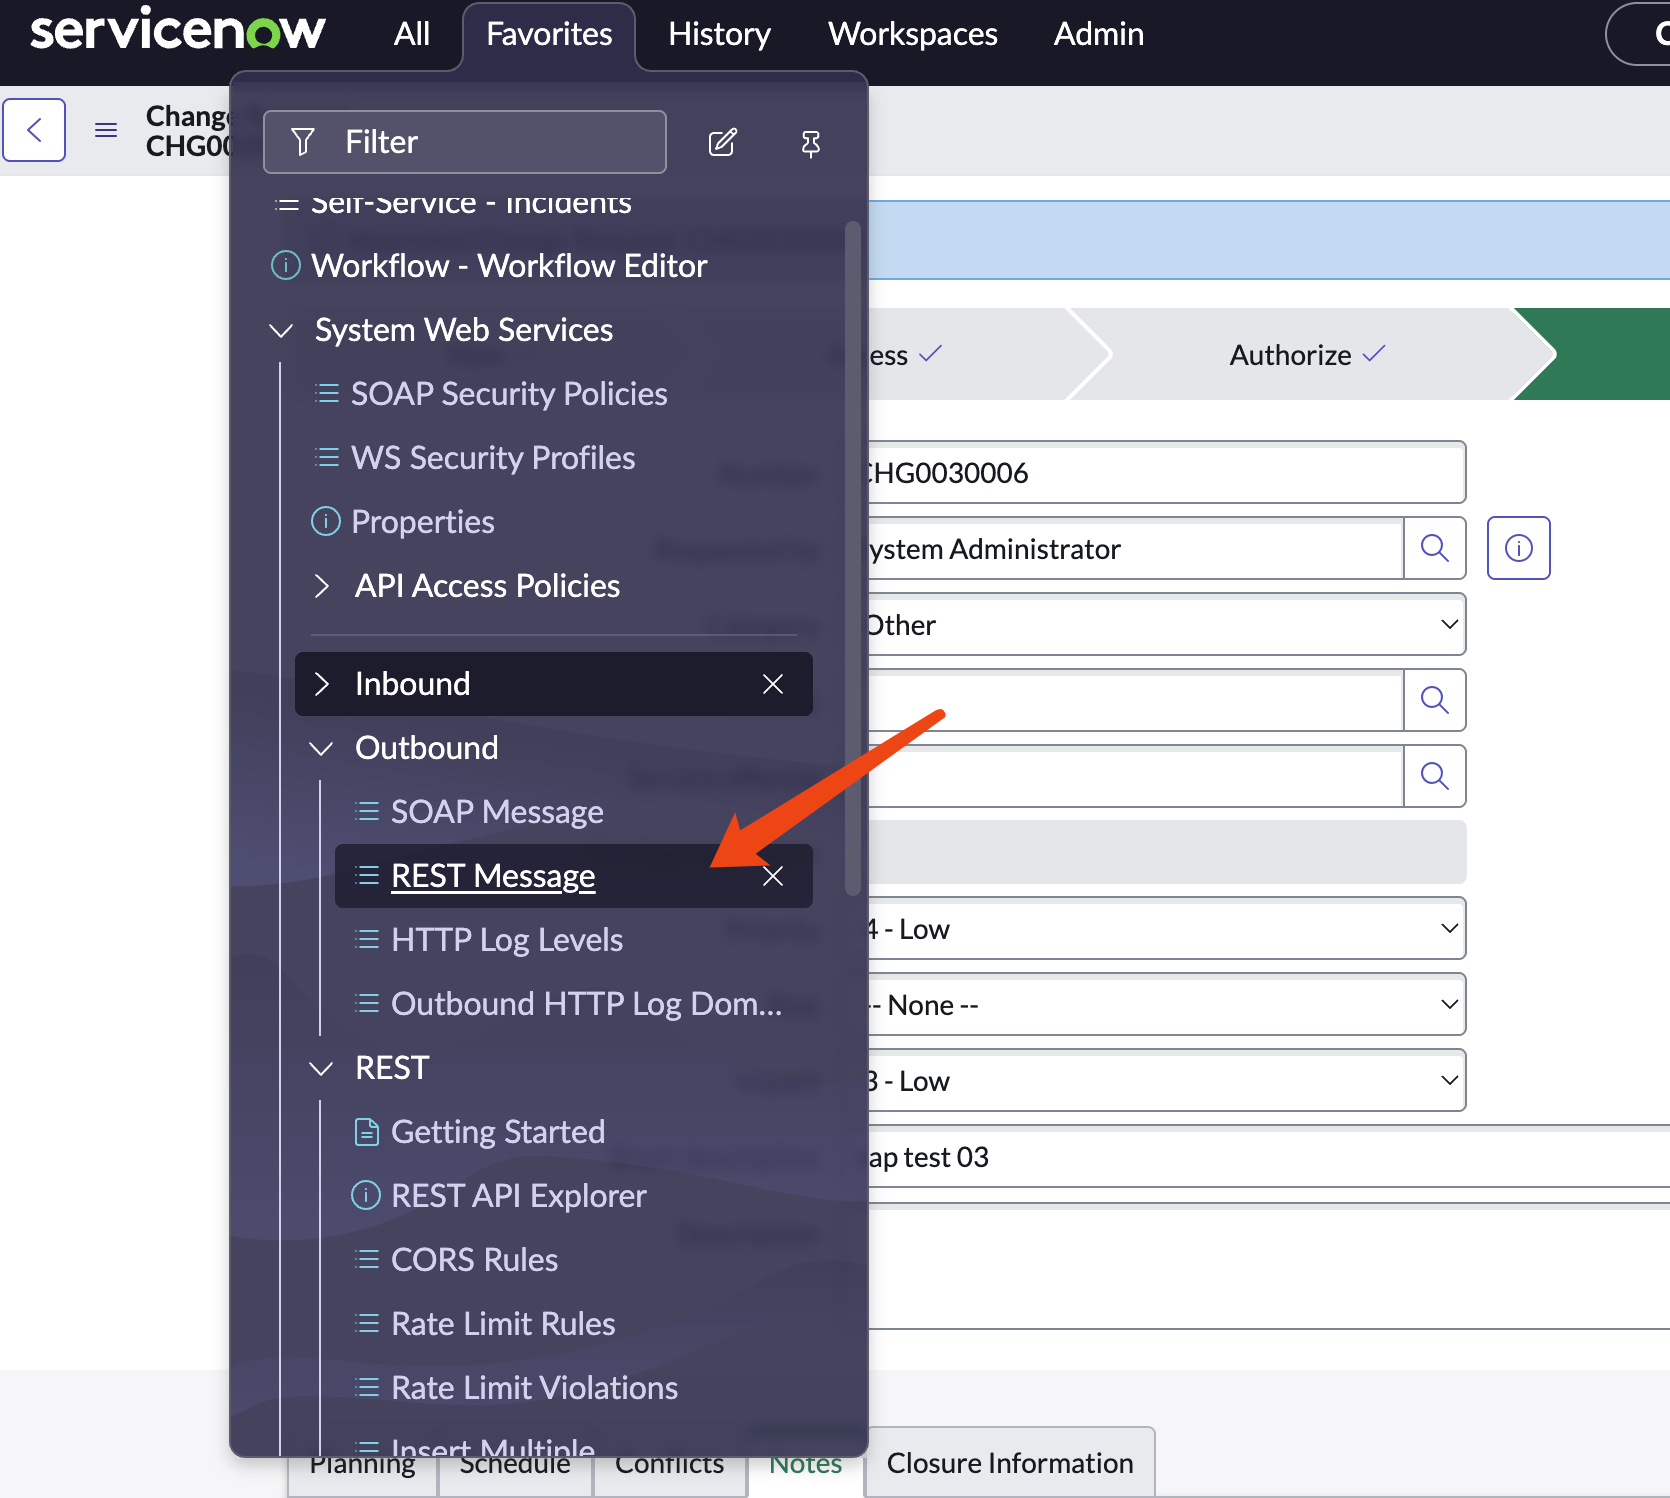The width and height of the screenshot is (1670, 1498).
Task: Collapse the Outbound section
Action: [322, 748]
